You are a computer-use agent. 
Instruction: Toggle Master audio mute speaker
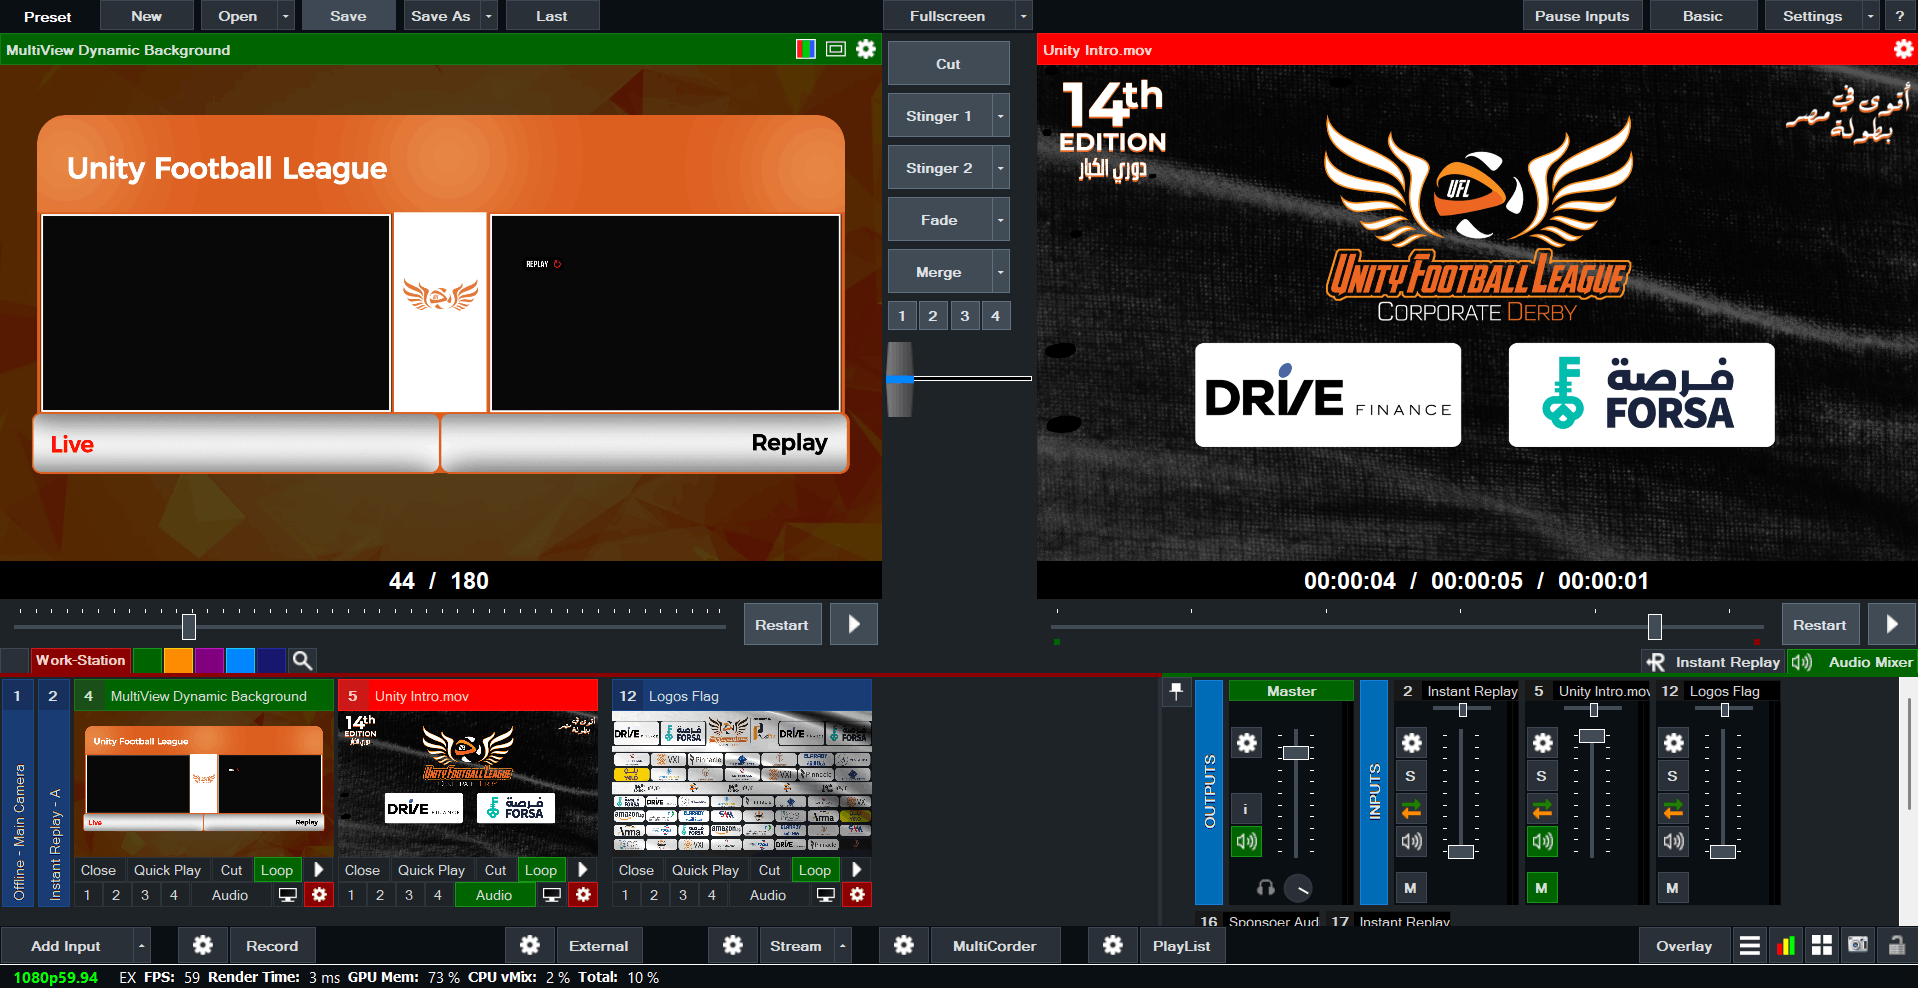click(1246, 841)
